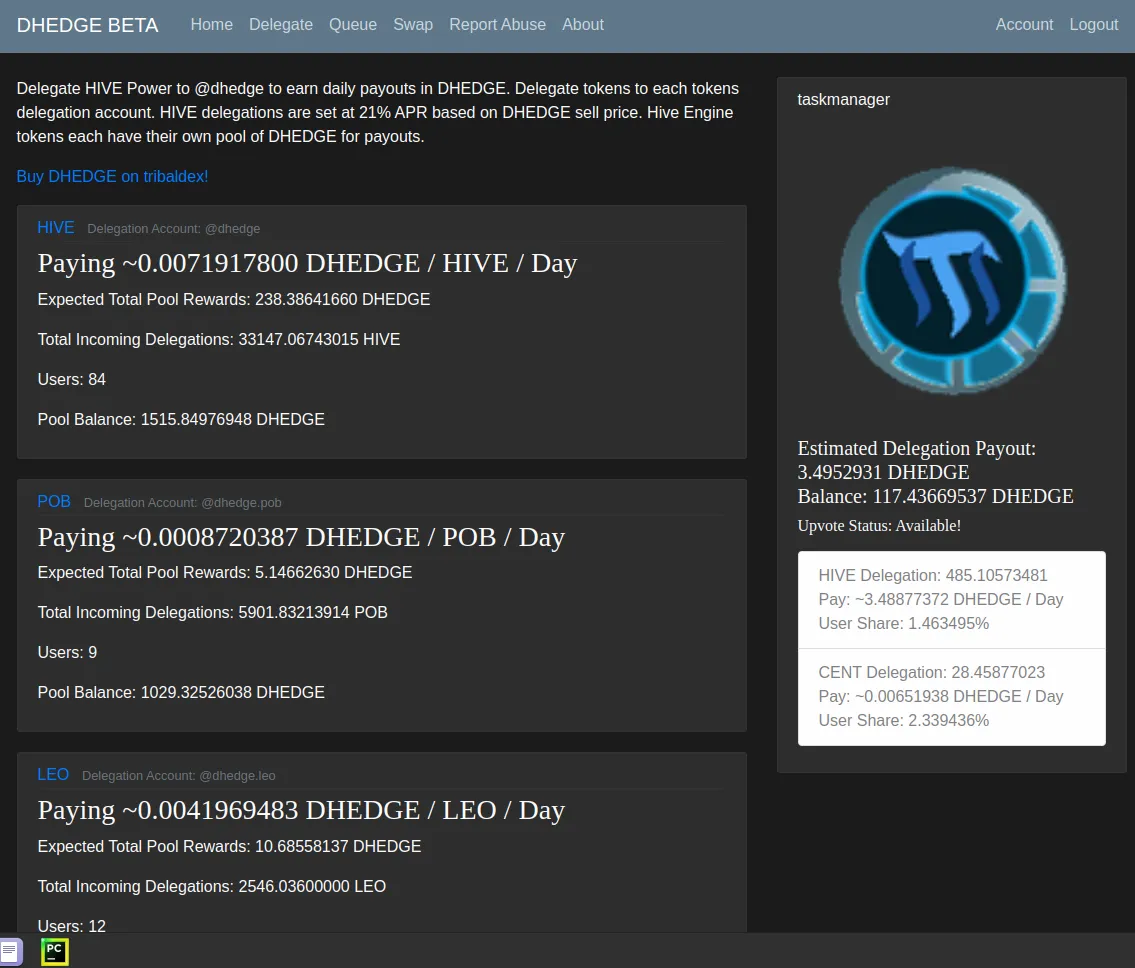Click Total Incoming Delegations 5901.83213914 POB

click(213, 613)
